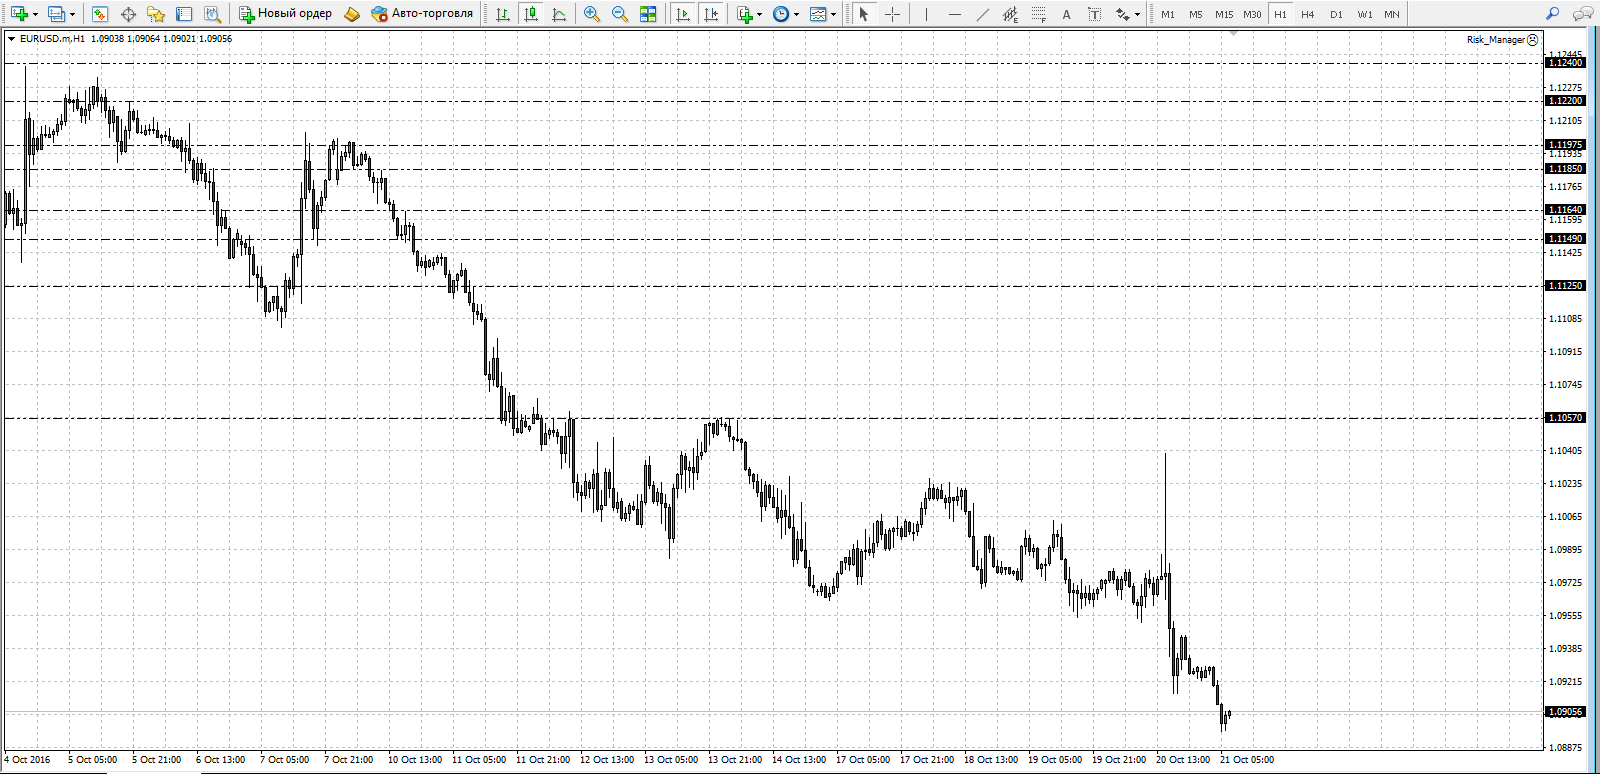Click the triangle before EURUSD.m,H1 title

11,39
